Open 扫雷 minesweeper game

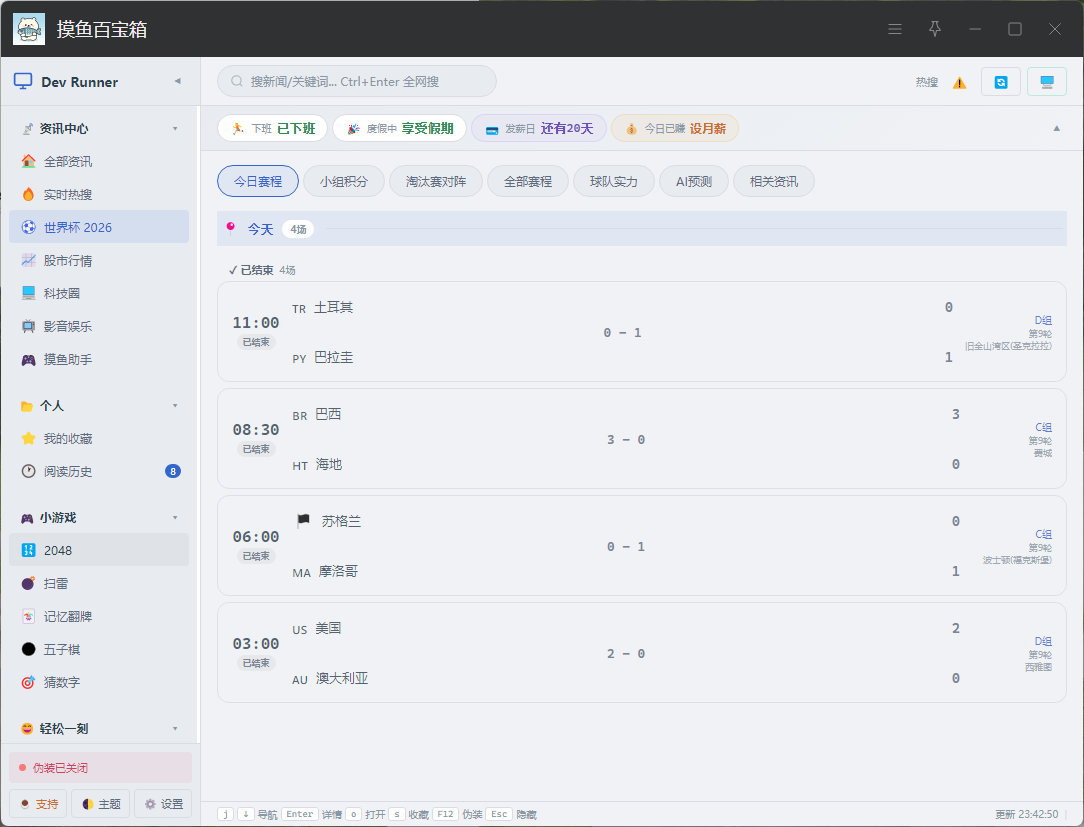pos(99,583)
